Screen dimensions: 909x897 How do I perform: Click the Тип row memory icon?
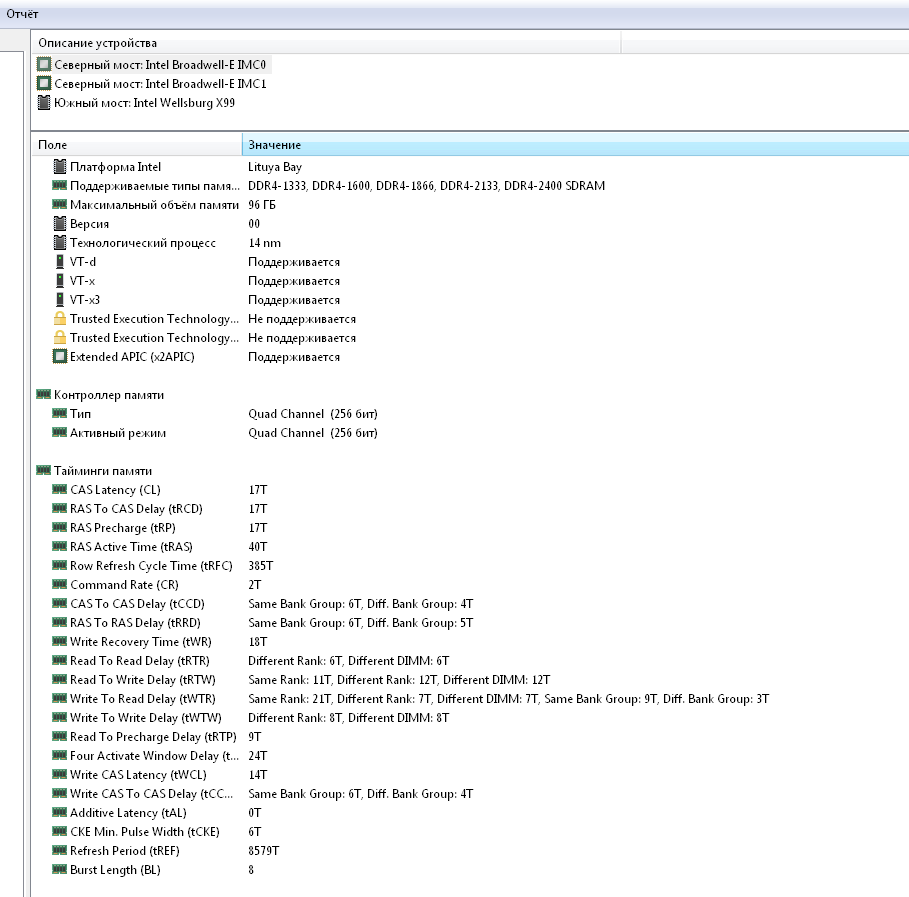click(x=60, y=413)
